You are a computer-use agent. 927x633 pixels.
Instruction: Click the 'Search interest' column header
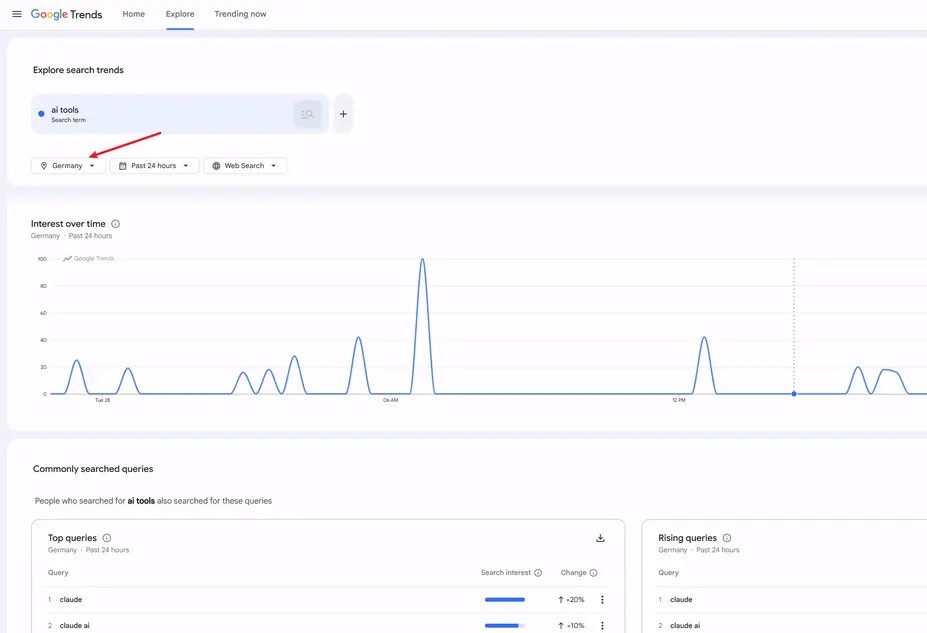505,573
